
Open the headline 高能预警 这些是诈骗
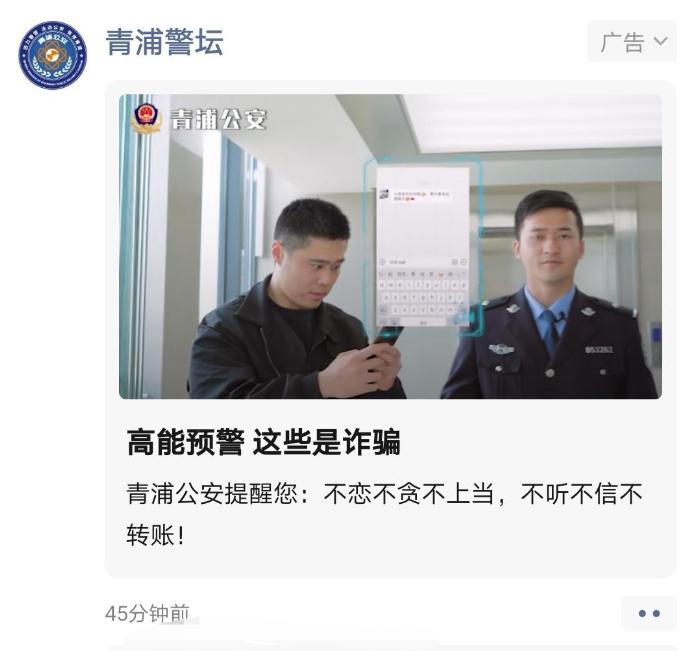click(264, 442)
